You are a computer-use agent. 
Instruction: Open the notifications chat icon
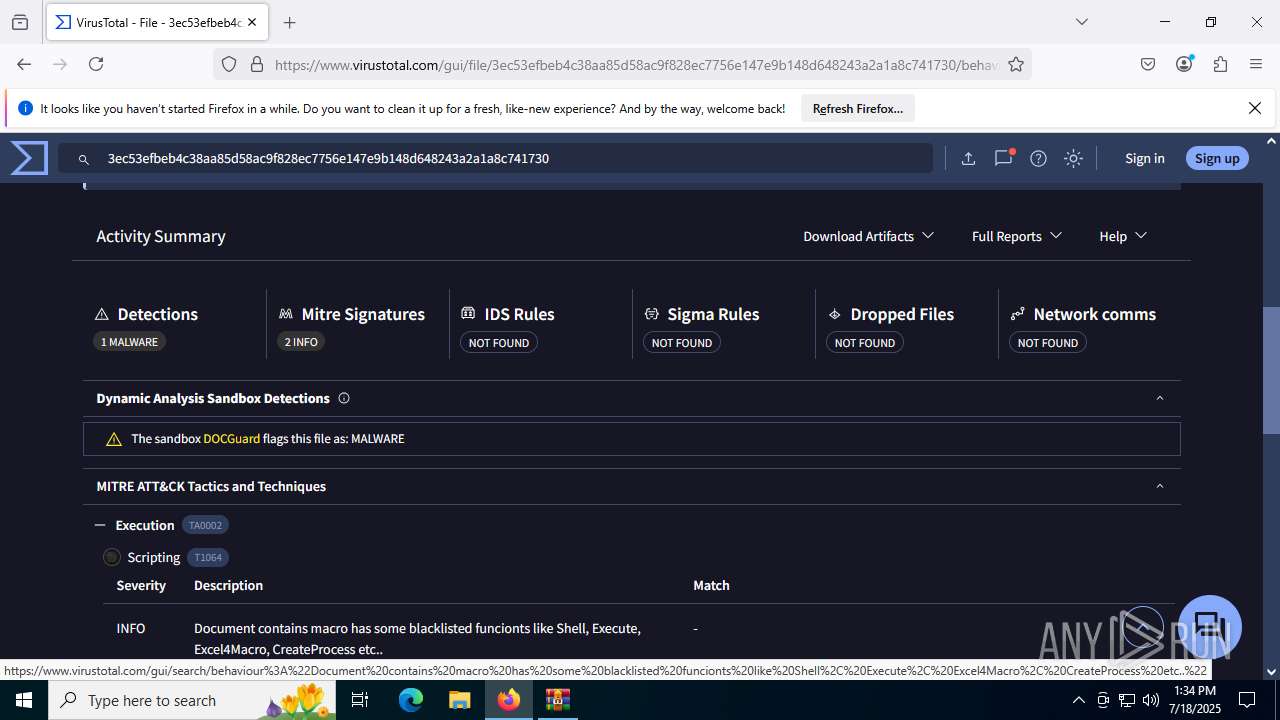(1003, 158)
